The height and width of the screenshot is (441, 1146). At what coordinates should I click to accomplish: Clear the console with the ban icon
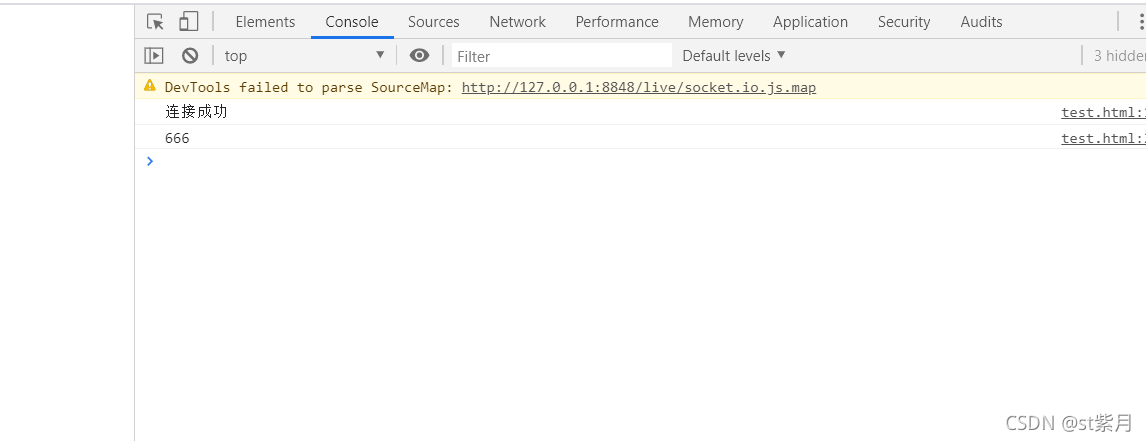click(190, 56)
